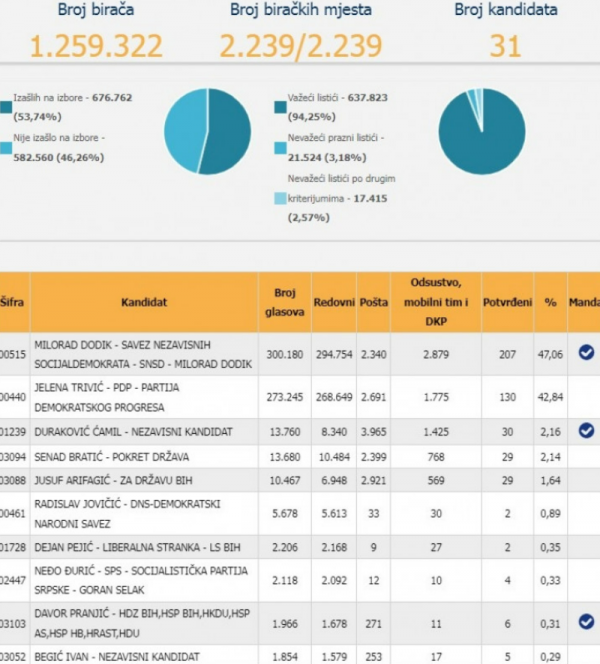Viewport: 600px width, 664px height.
Task: Click the 'Potvrđeni' column header
Action: (507, 301)
